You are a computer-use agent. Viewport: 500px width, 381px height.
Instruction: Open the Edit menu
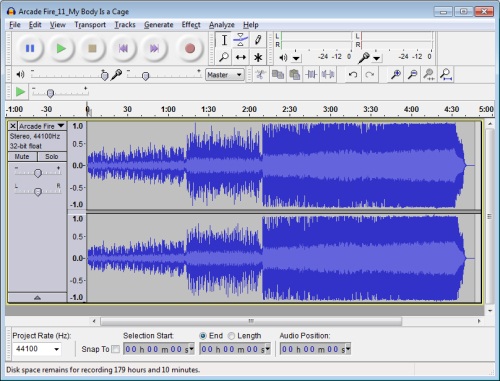point(35,25)
